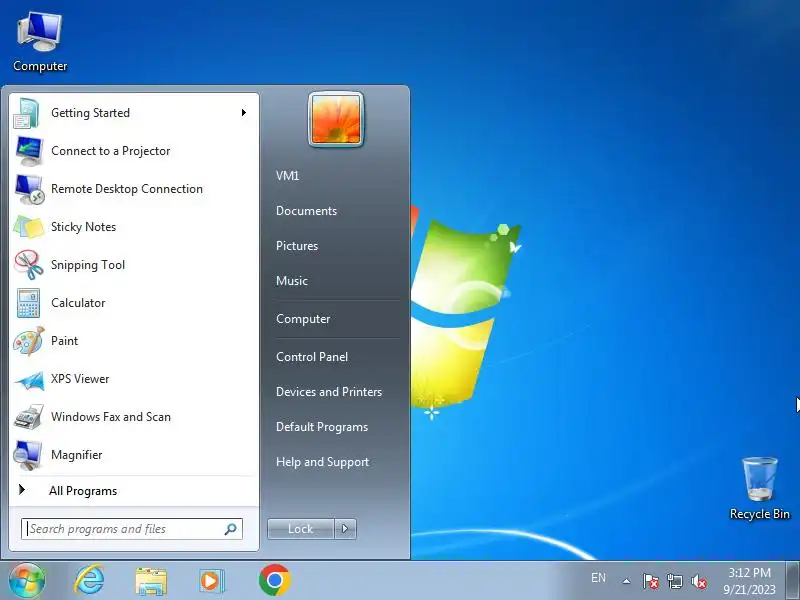The width and height of the screenshot is (800, 600).
Task: Open the VM1 user folder
Action: [287, 176]
